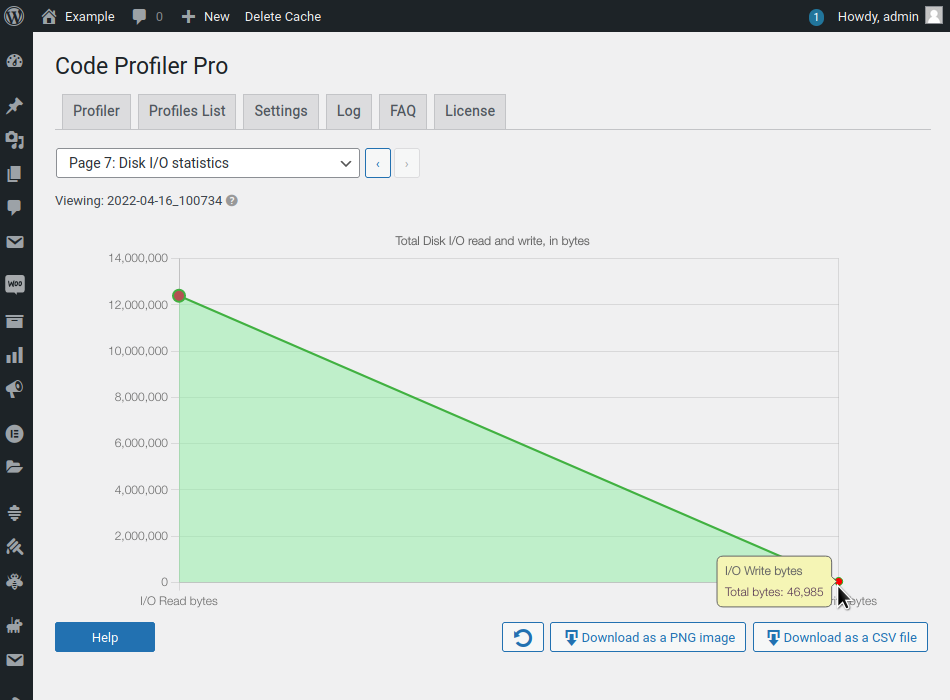Download as a PNG image
950x700 pixels.
click(x=648, y=637)
